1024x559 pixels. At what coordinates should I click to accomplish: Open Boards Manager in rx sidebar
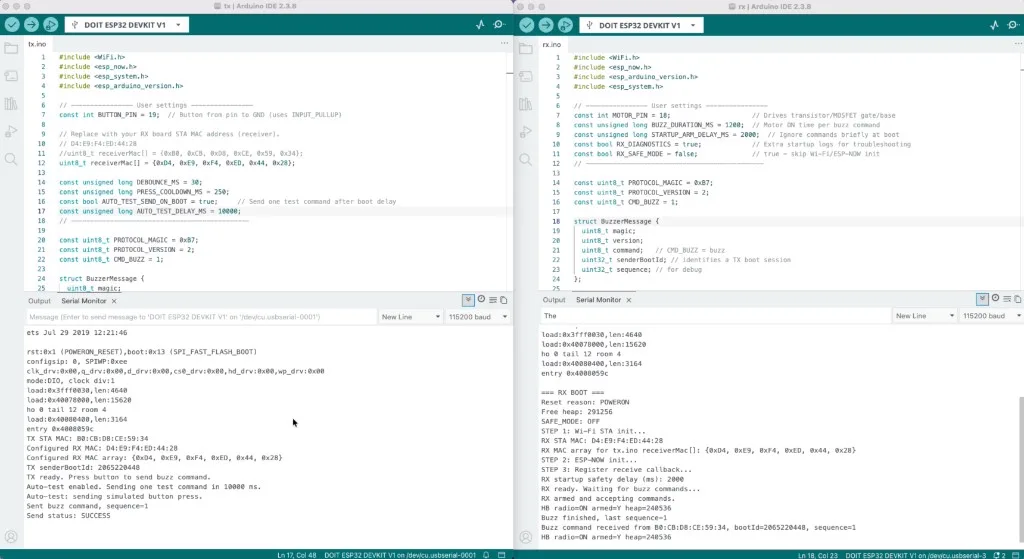pyautogui.click(x=526, y=76)
